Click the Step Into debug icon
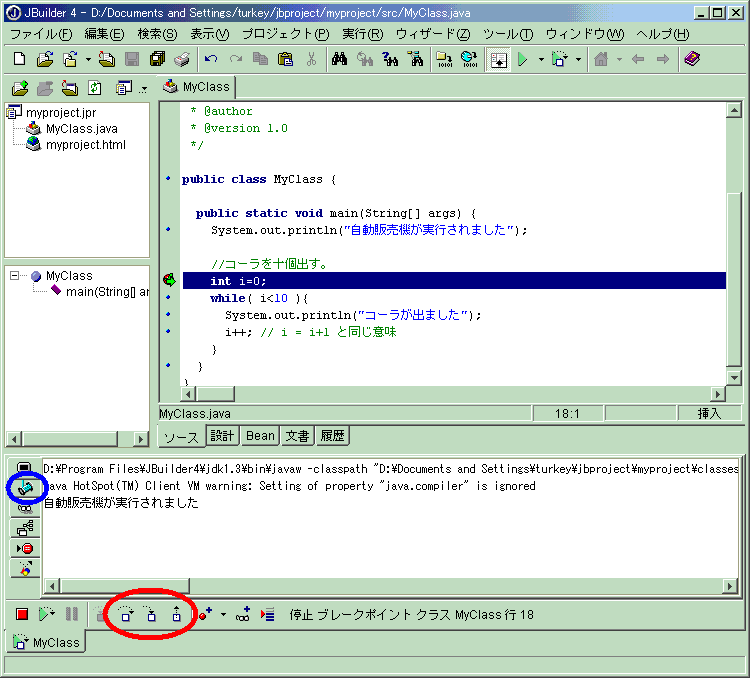Image resolution: width=750 pixels, height=678 pixels. pos(150,615)
